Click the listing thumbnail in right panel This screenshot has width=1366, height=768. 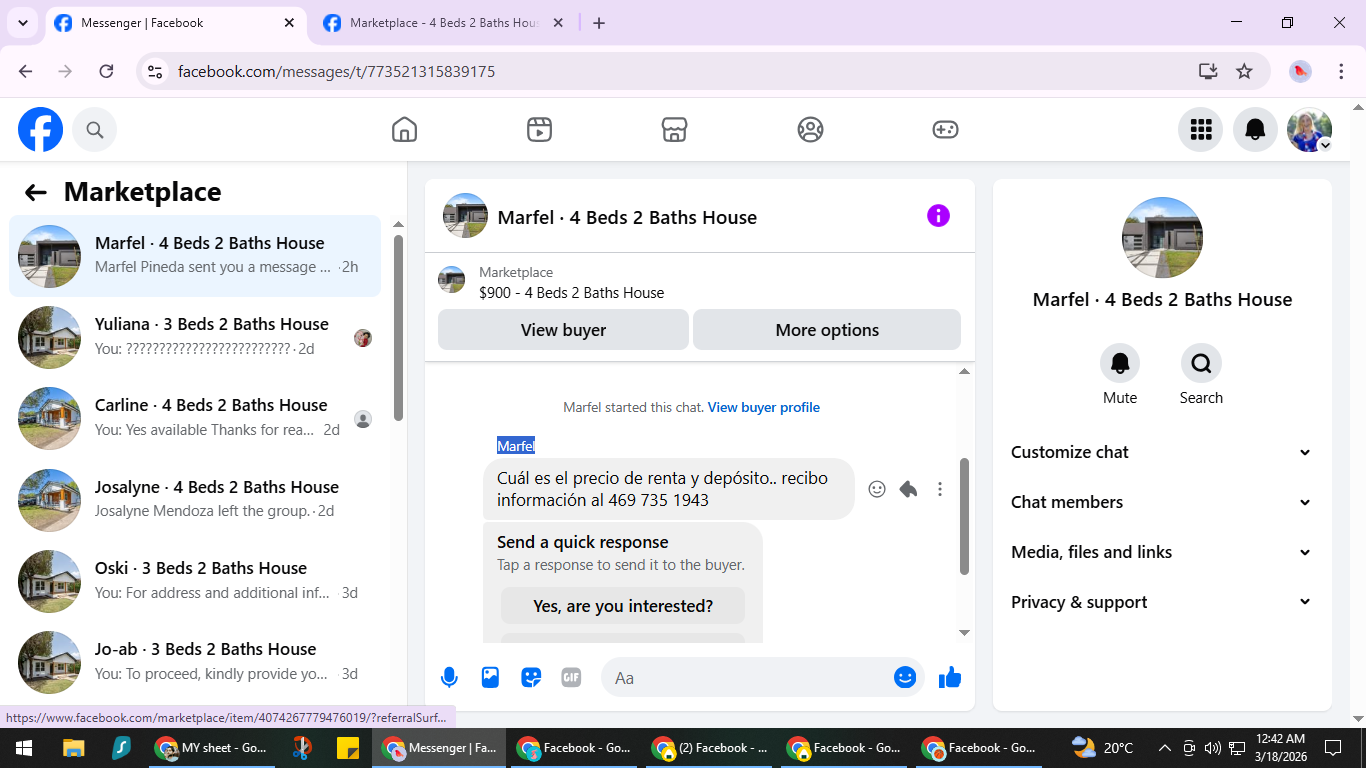pos(1162,238)
